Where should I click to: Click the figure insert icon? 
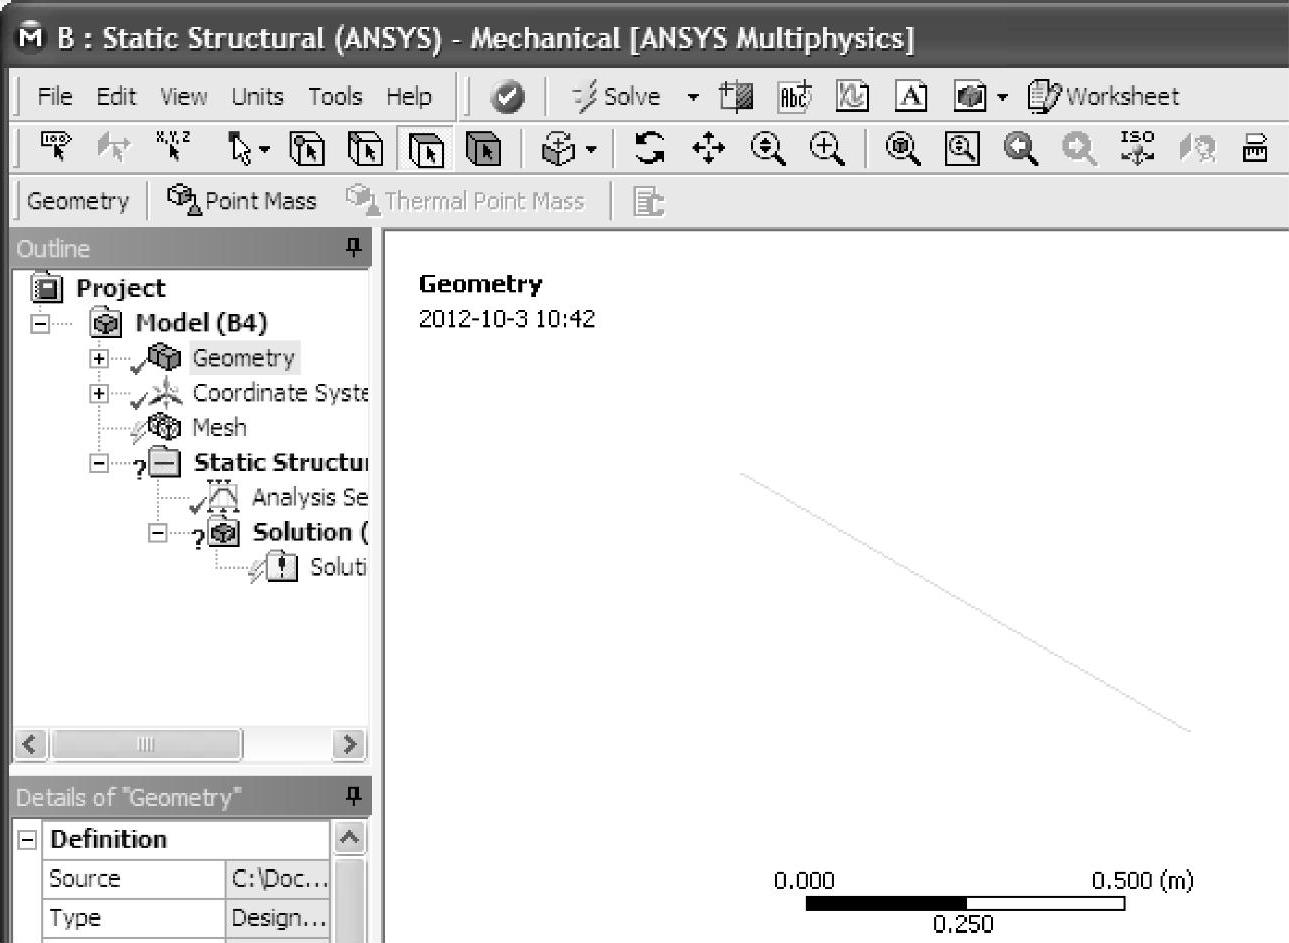click(x=970, y=96)
